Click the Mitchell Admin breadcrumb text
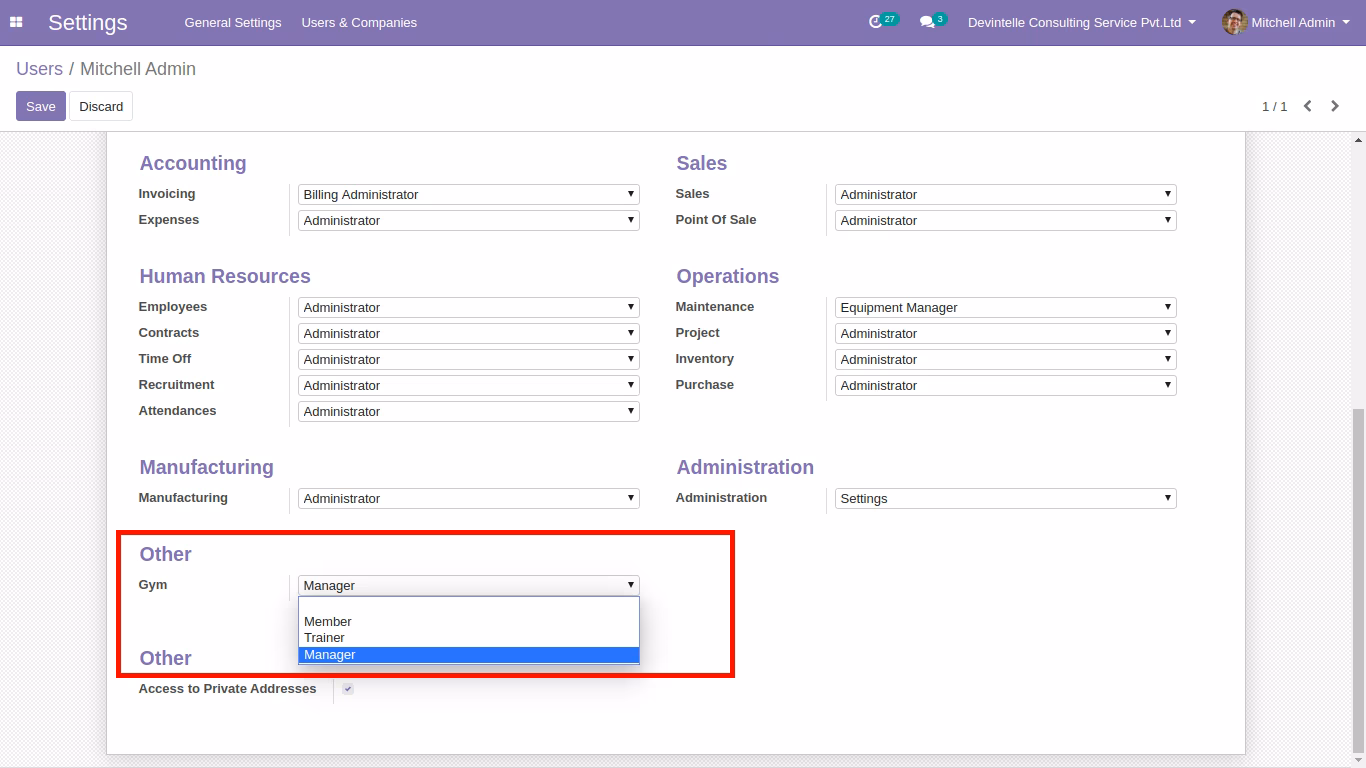The width and height of the screenshot is (1366, 768). [138, 69]
